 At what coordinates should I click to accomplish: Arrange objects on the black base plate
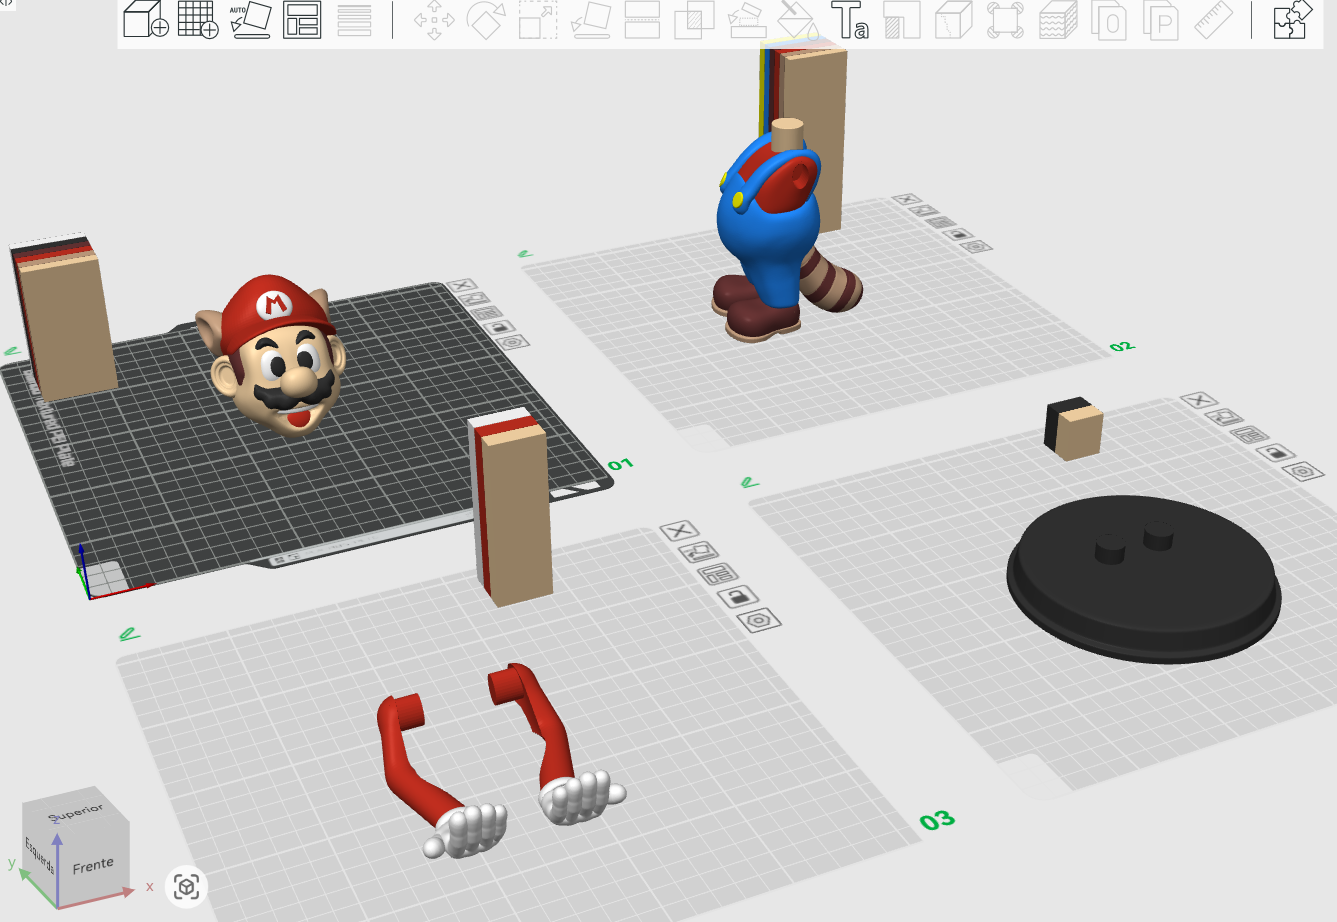pos(1250,435)
